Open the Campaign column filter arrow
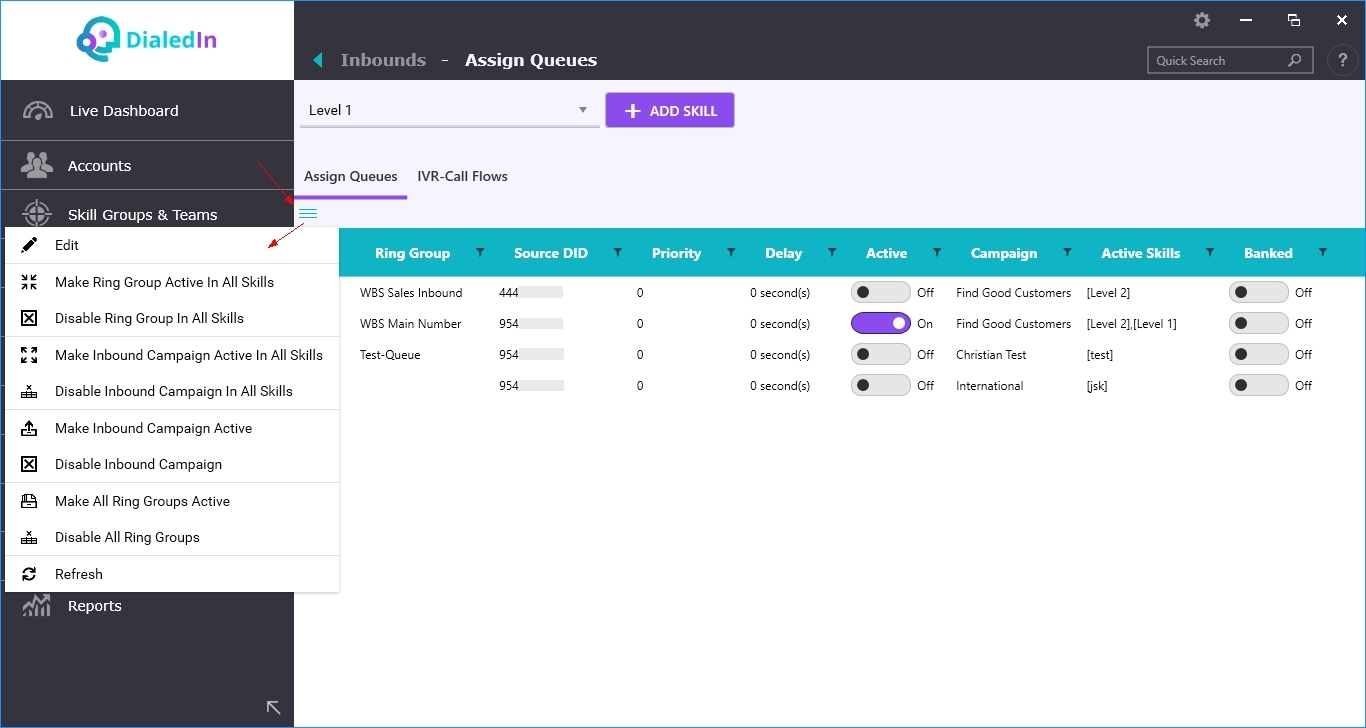Viewport: 1366px width, 728px height. point(1067,253)
